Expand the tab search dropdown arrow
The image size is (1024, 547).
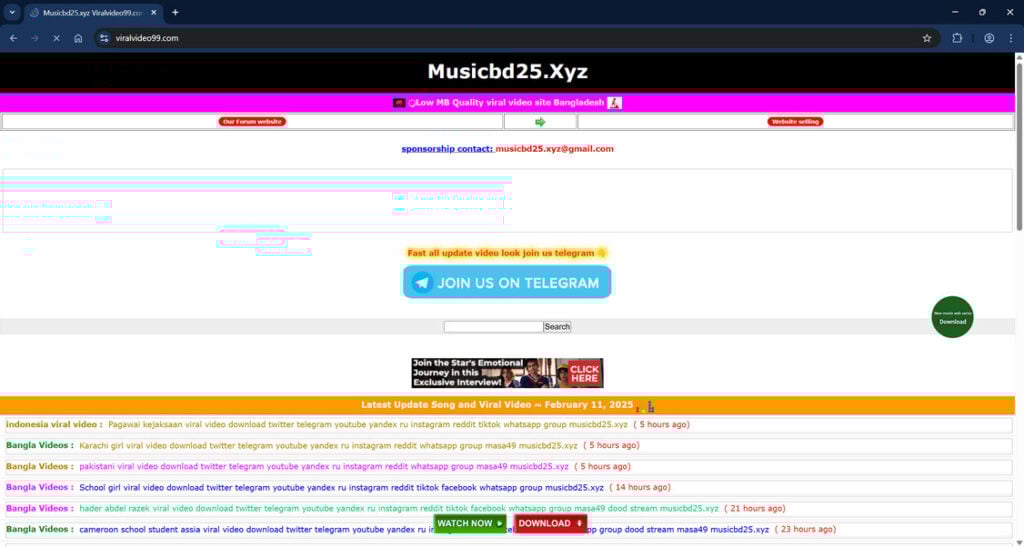[x=12, y=12]
